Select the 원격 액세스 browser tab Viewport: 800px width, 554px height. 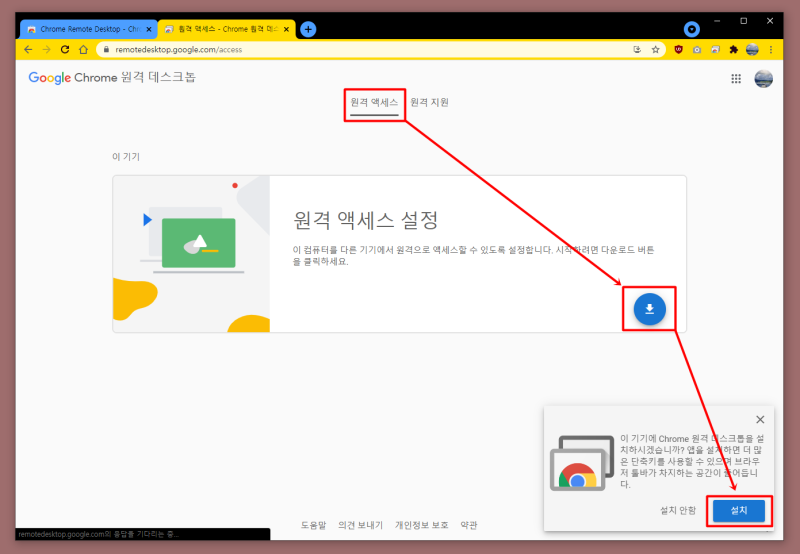pos(227,29)
